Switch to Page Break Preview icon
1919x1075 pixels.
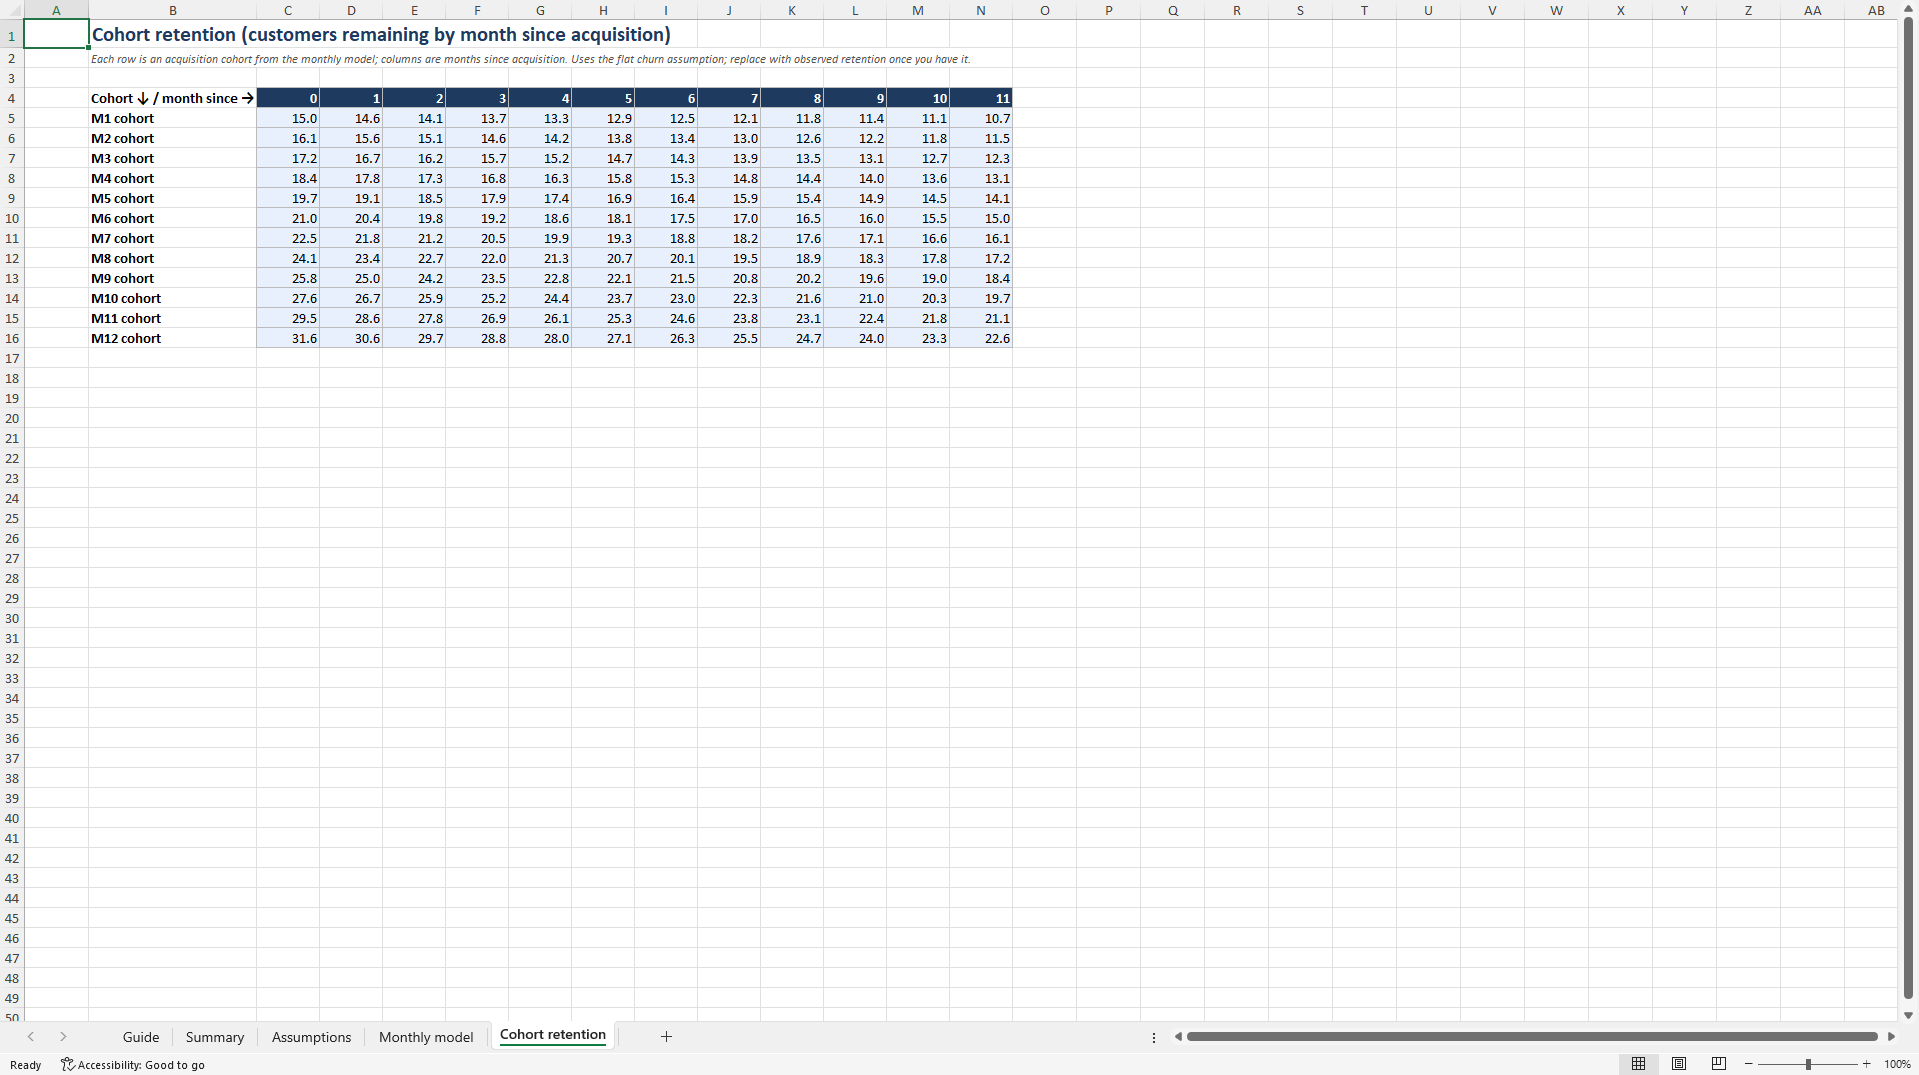[x=1719, y=1064]
